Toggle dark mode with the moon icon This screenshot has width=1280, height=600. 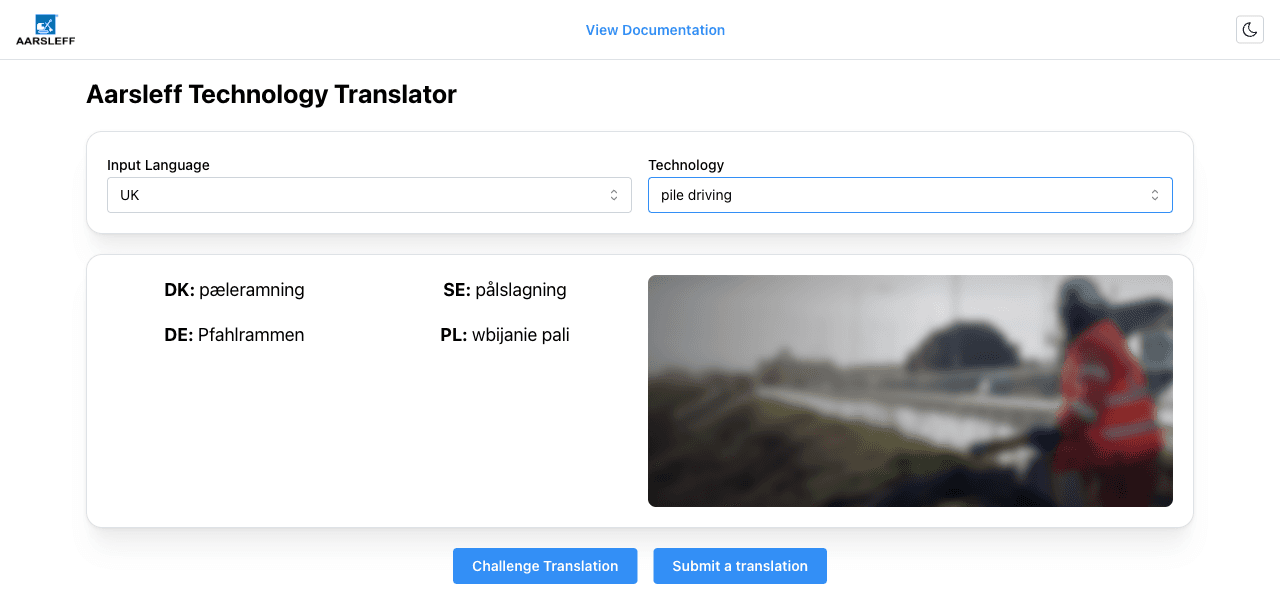click(x=1250, y=30)
